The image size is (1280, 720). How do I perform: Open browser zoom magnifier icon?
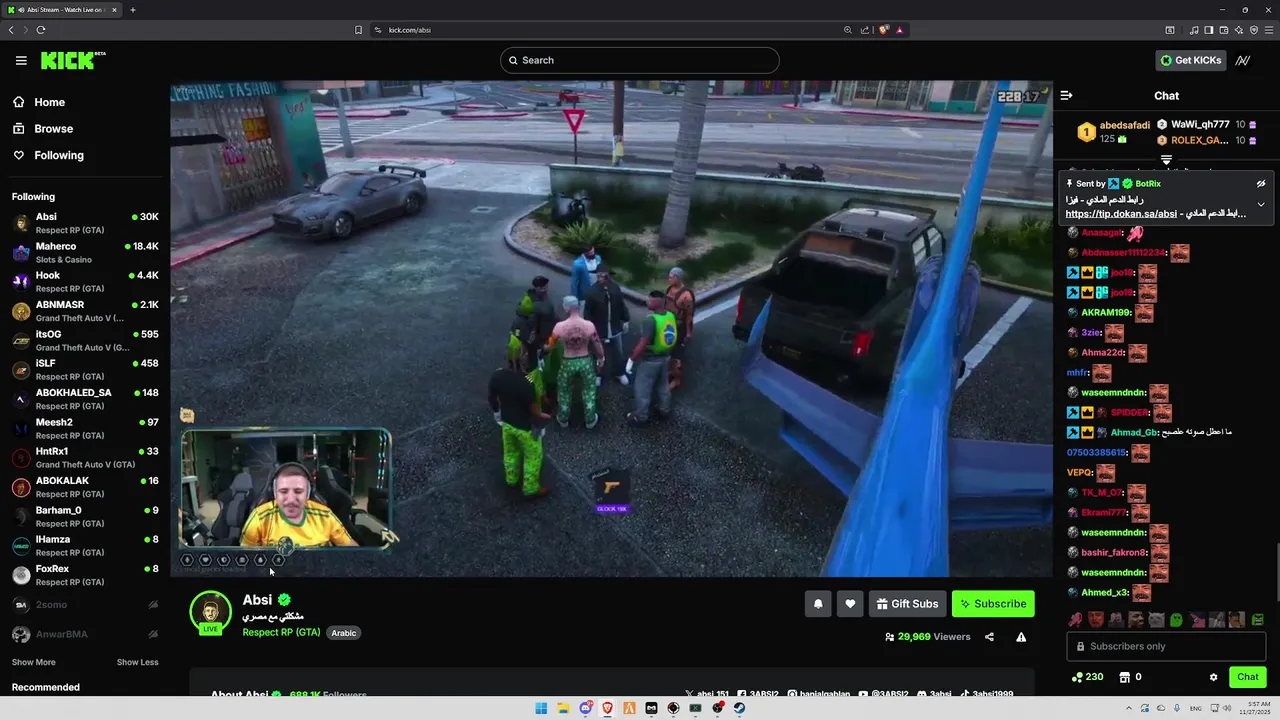848,30
